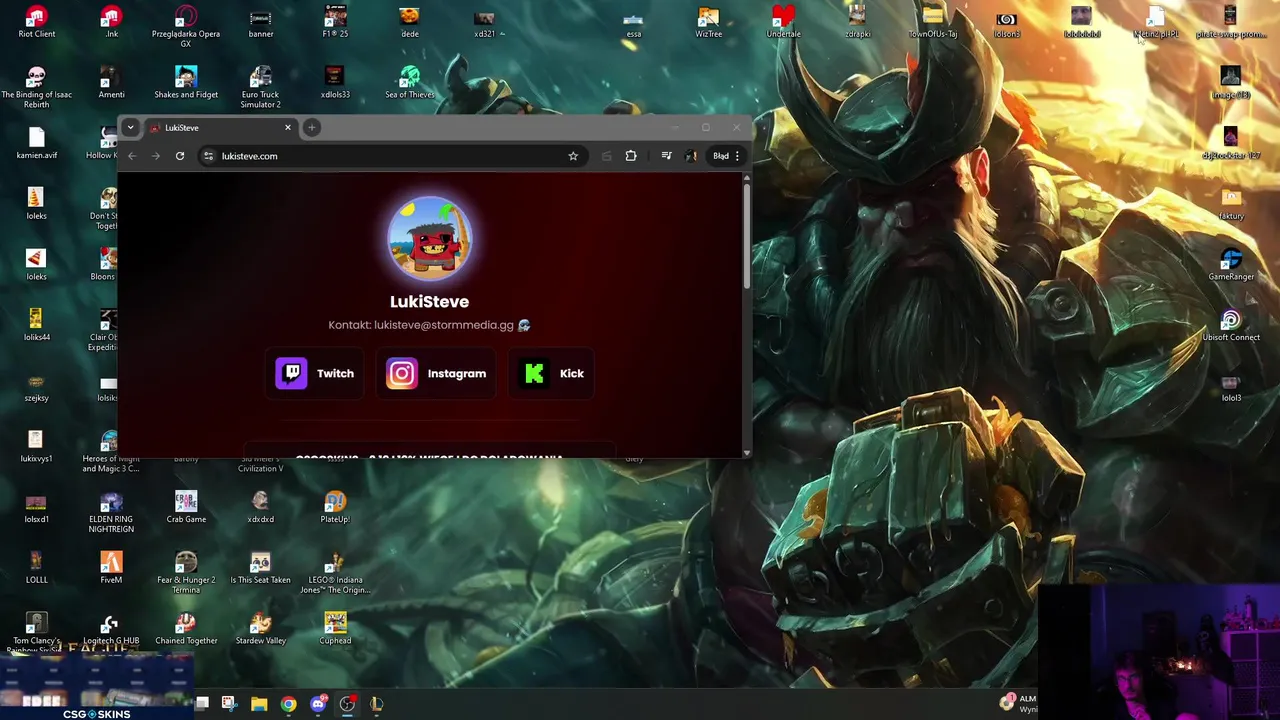Reload the lukisteve.com page

coord(180,156)
